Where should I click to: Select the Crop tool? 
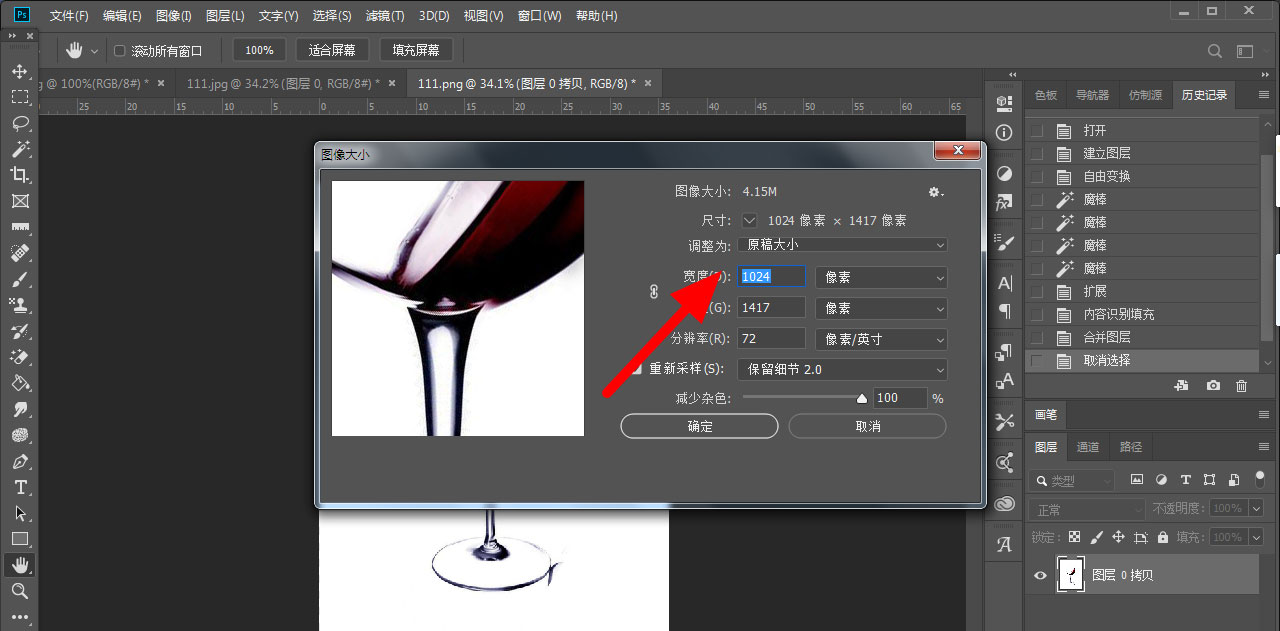(x=20, y=175)
